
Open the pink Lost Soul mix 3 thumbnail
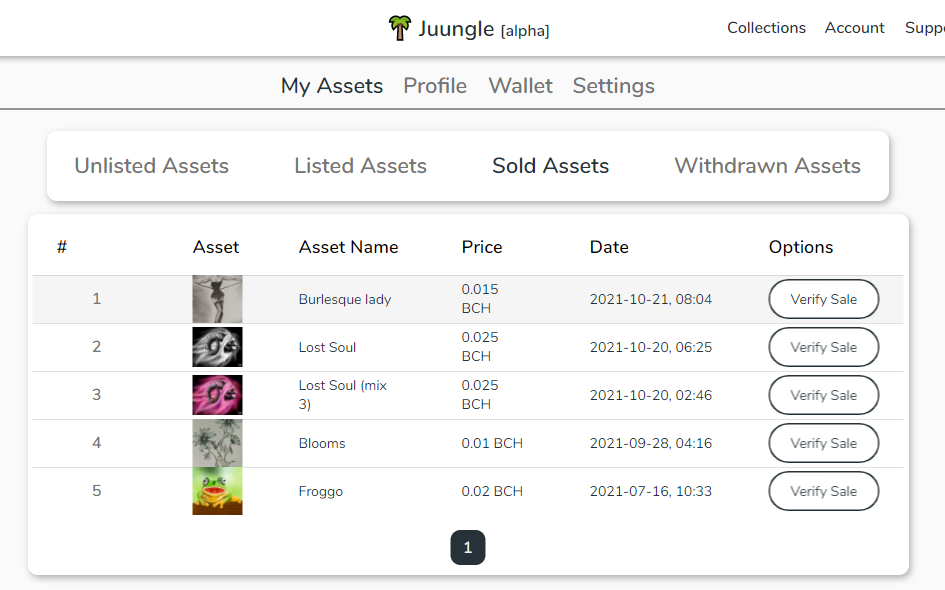(x=217, y=395)
